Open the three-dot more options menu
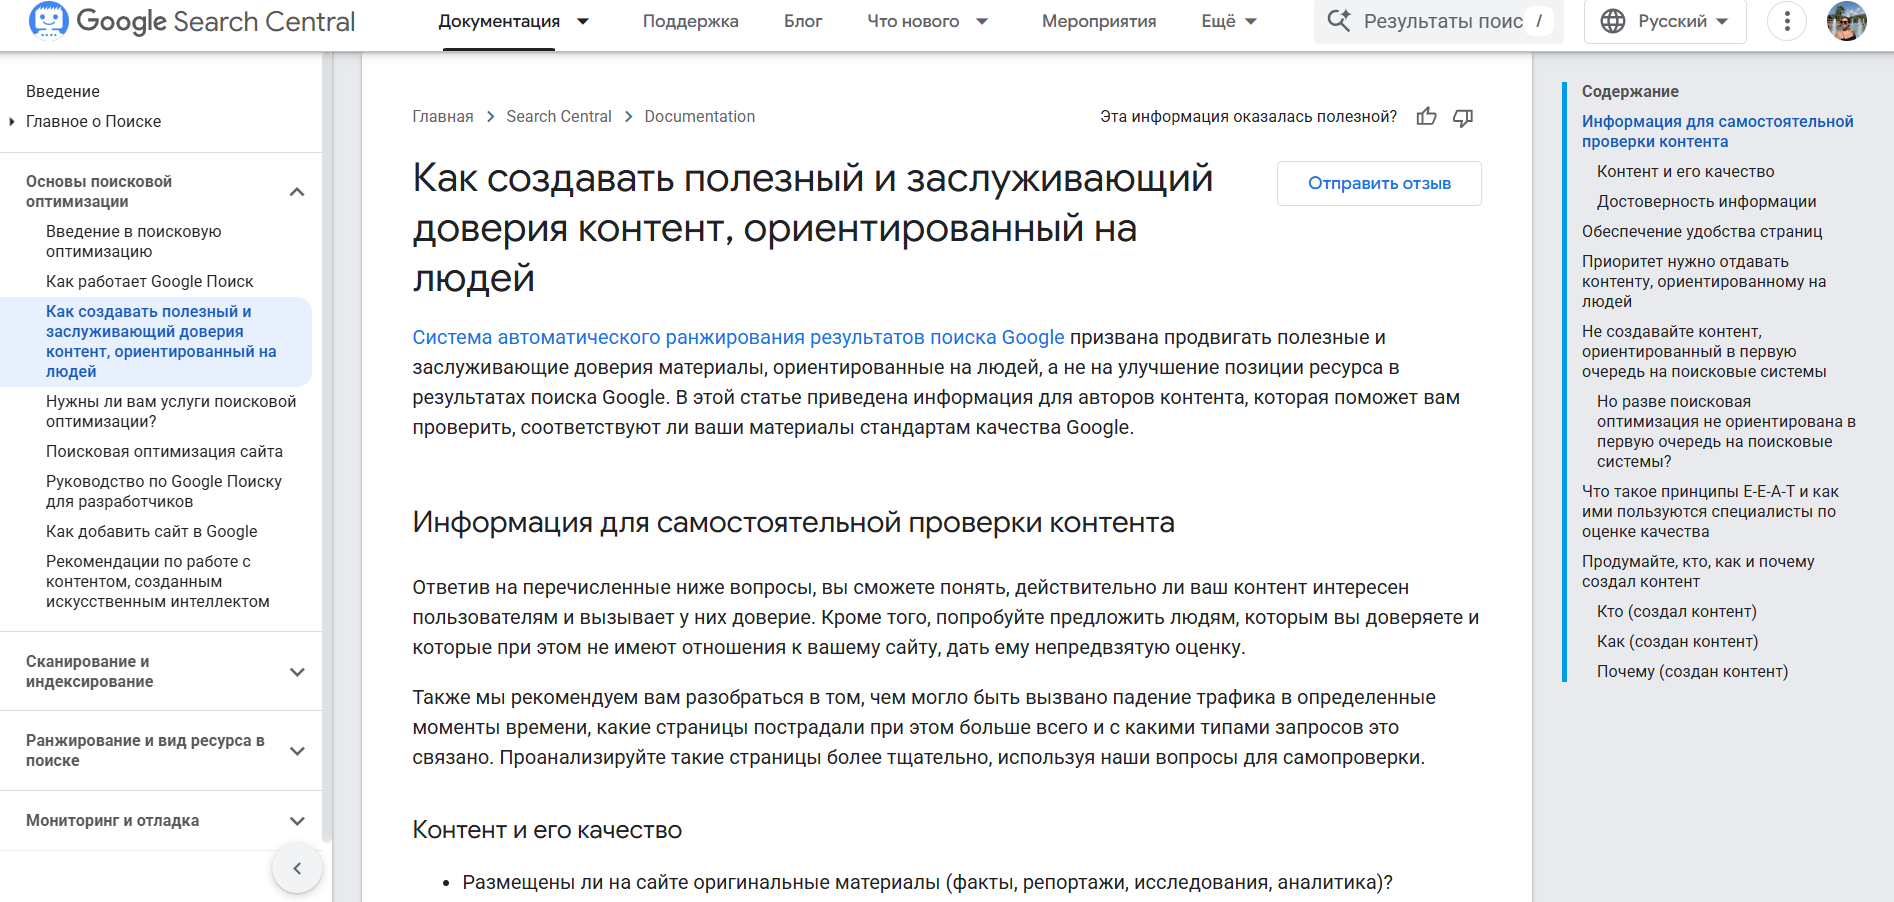Screen dimensions: 1894x902 (1786, 21)
